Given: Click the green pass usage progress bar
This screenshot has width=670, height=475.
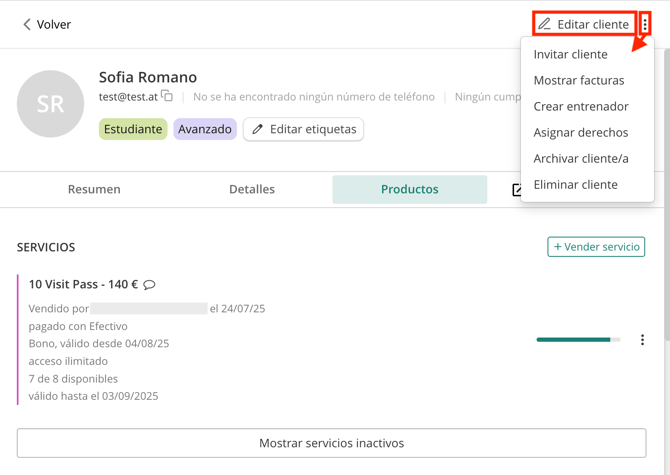Looking at the screenshot, I should point(577,340).
